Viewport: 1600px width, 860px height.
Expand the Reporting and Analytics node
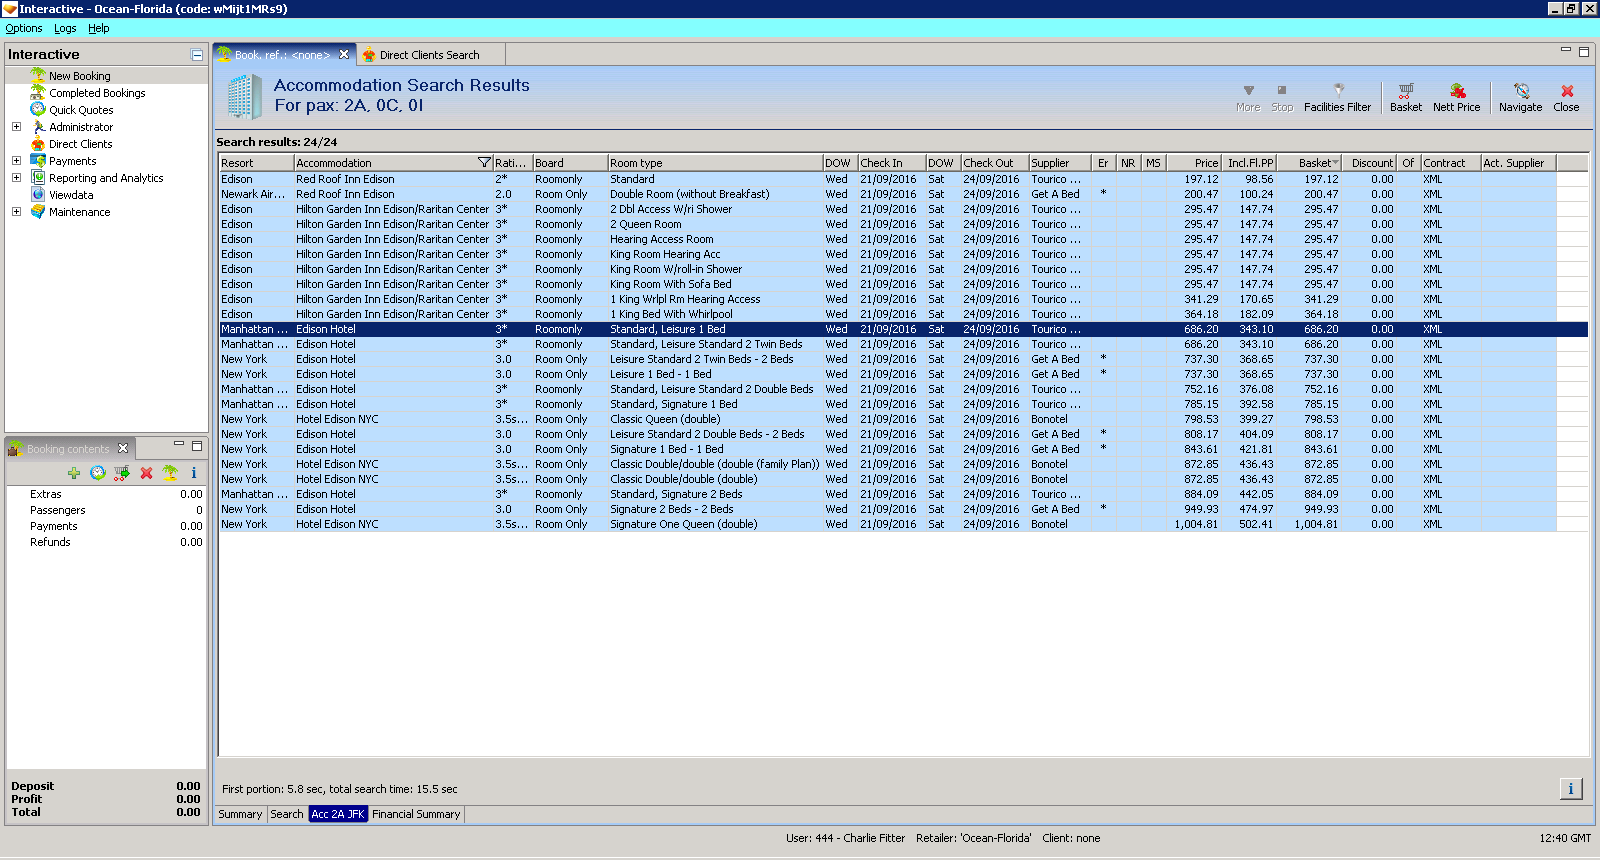click(x=16, y=178)
